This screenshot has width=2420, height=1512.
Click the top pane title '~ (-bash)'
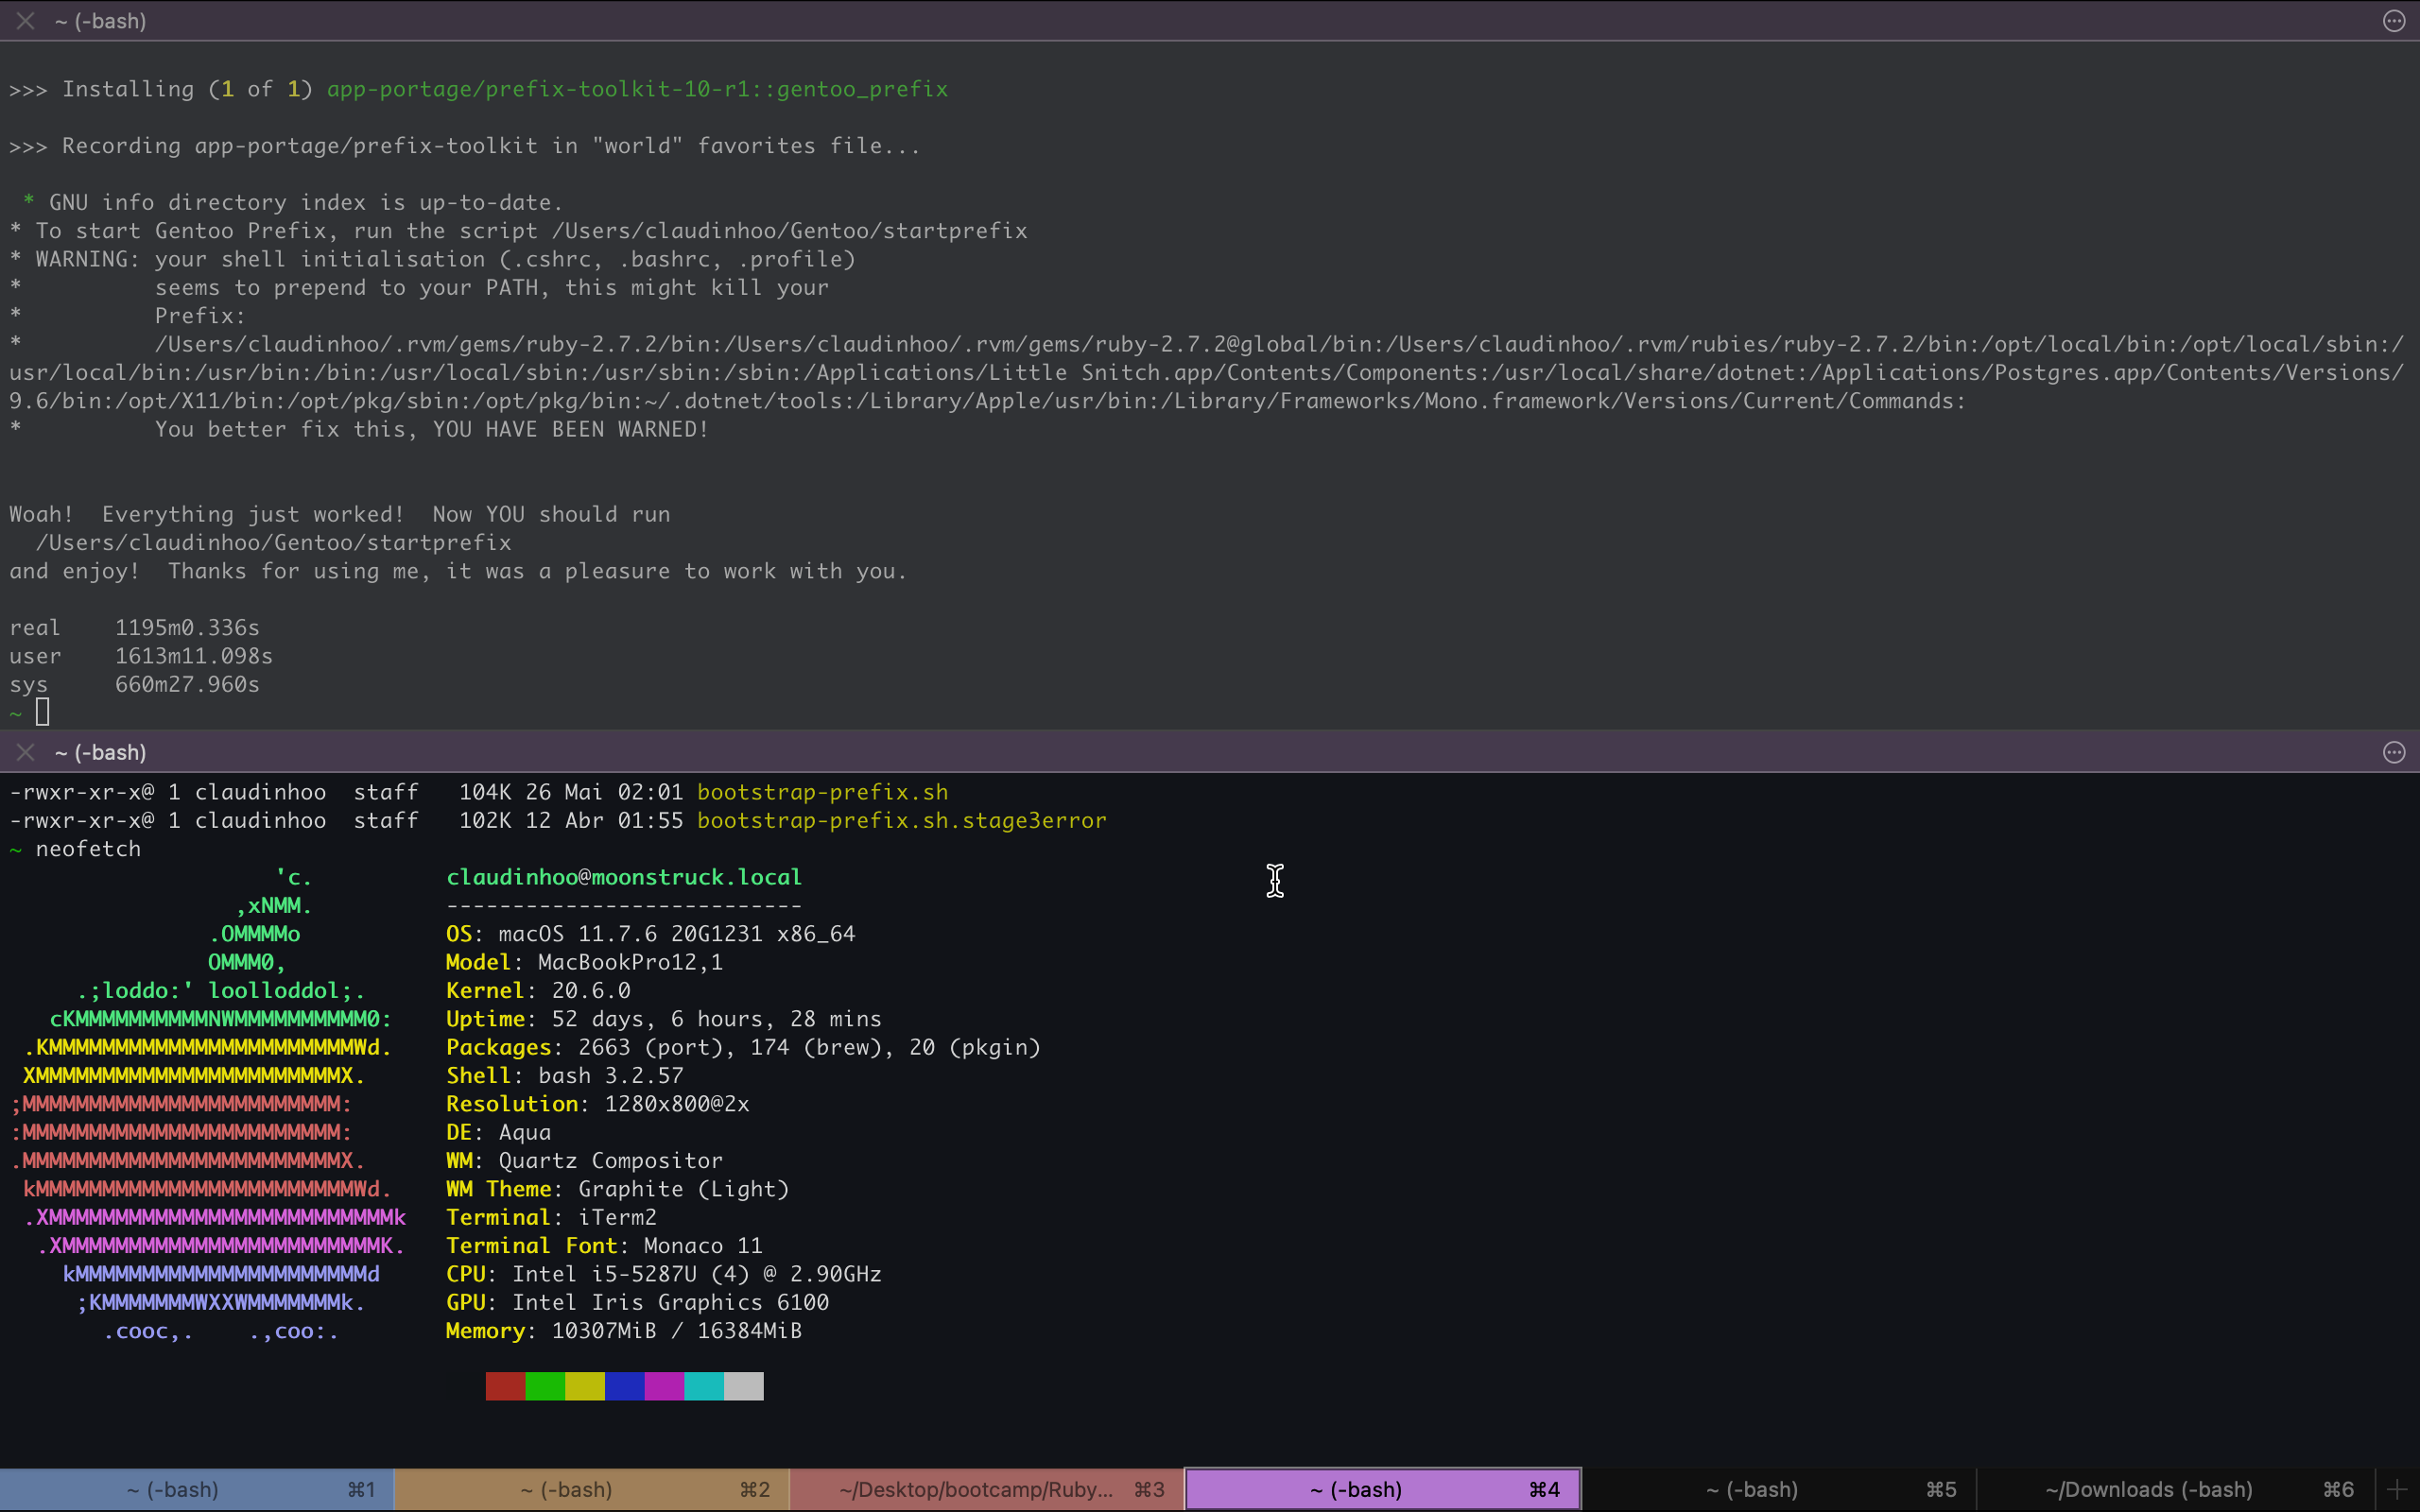(x=100, y=21)
